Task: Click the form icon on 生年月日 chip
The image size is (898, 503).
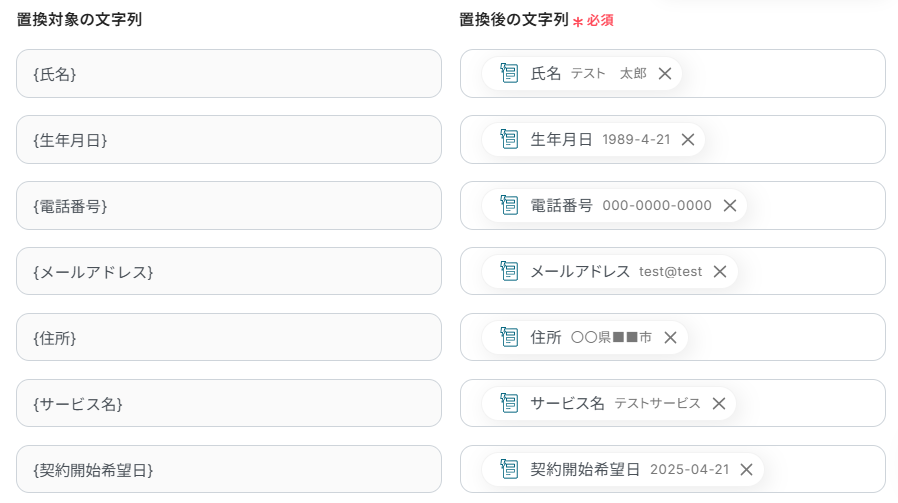Action: (x=509, y=139)
